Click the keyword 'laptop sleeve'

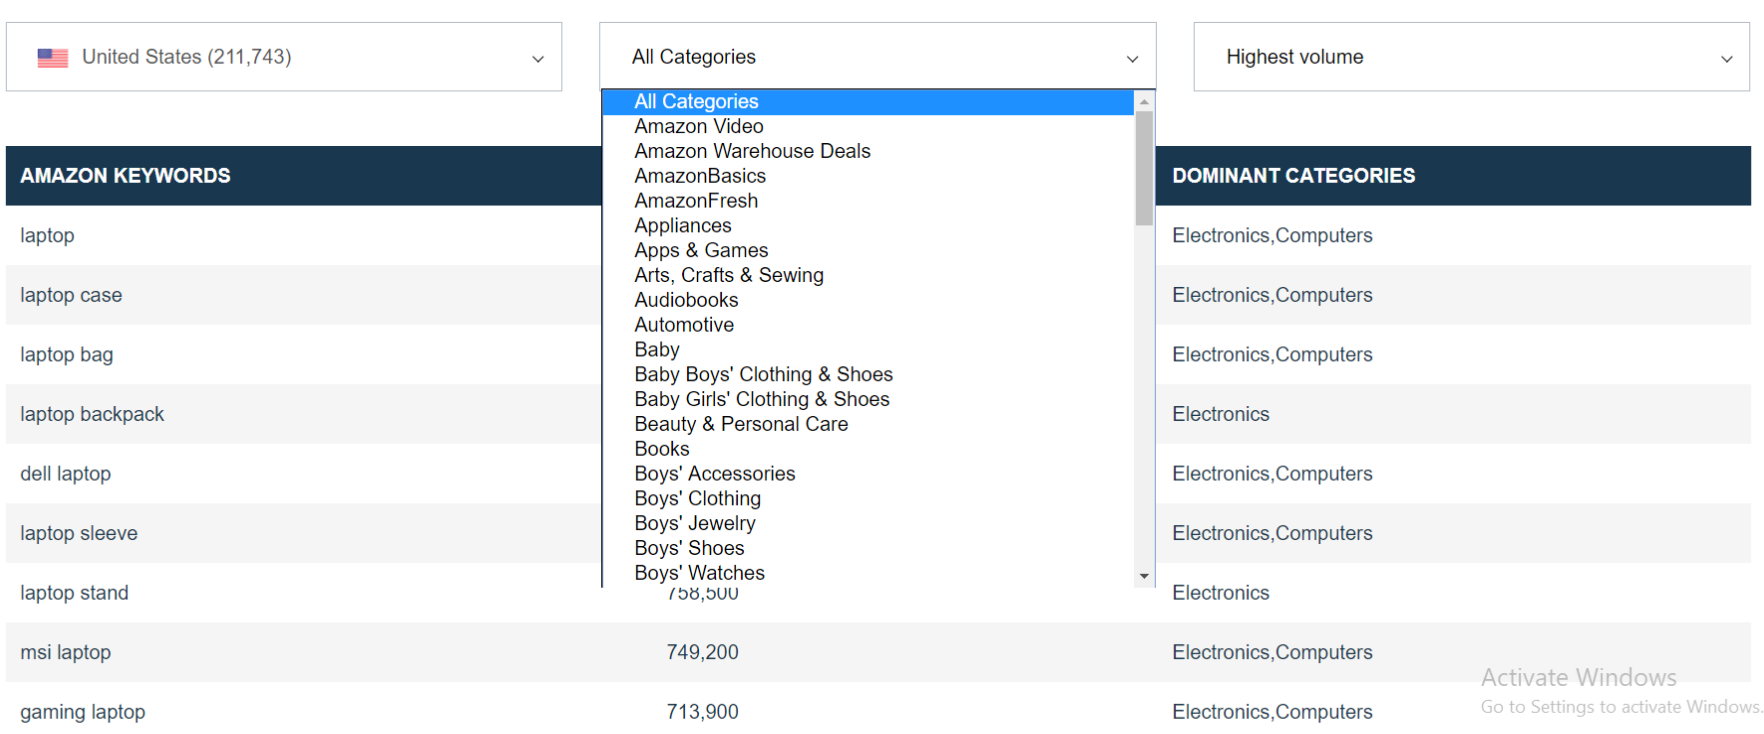(79, 534)
